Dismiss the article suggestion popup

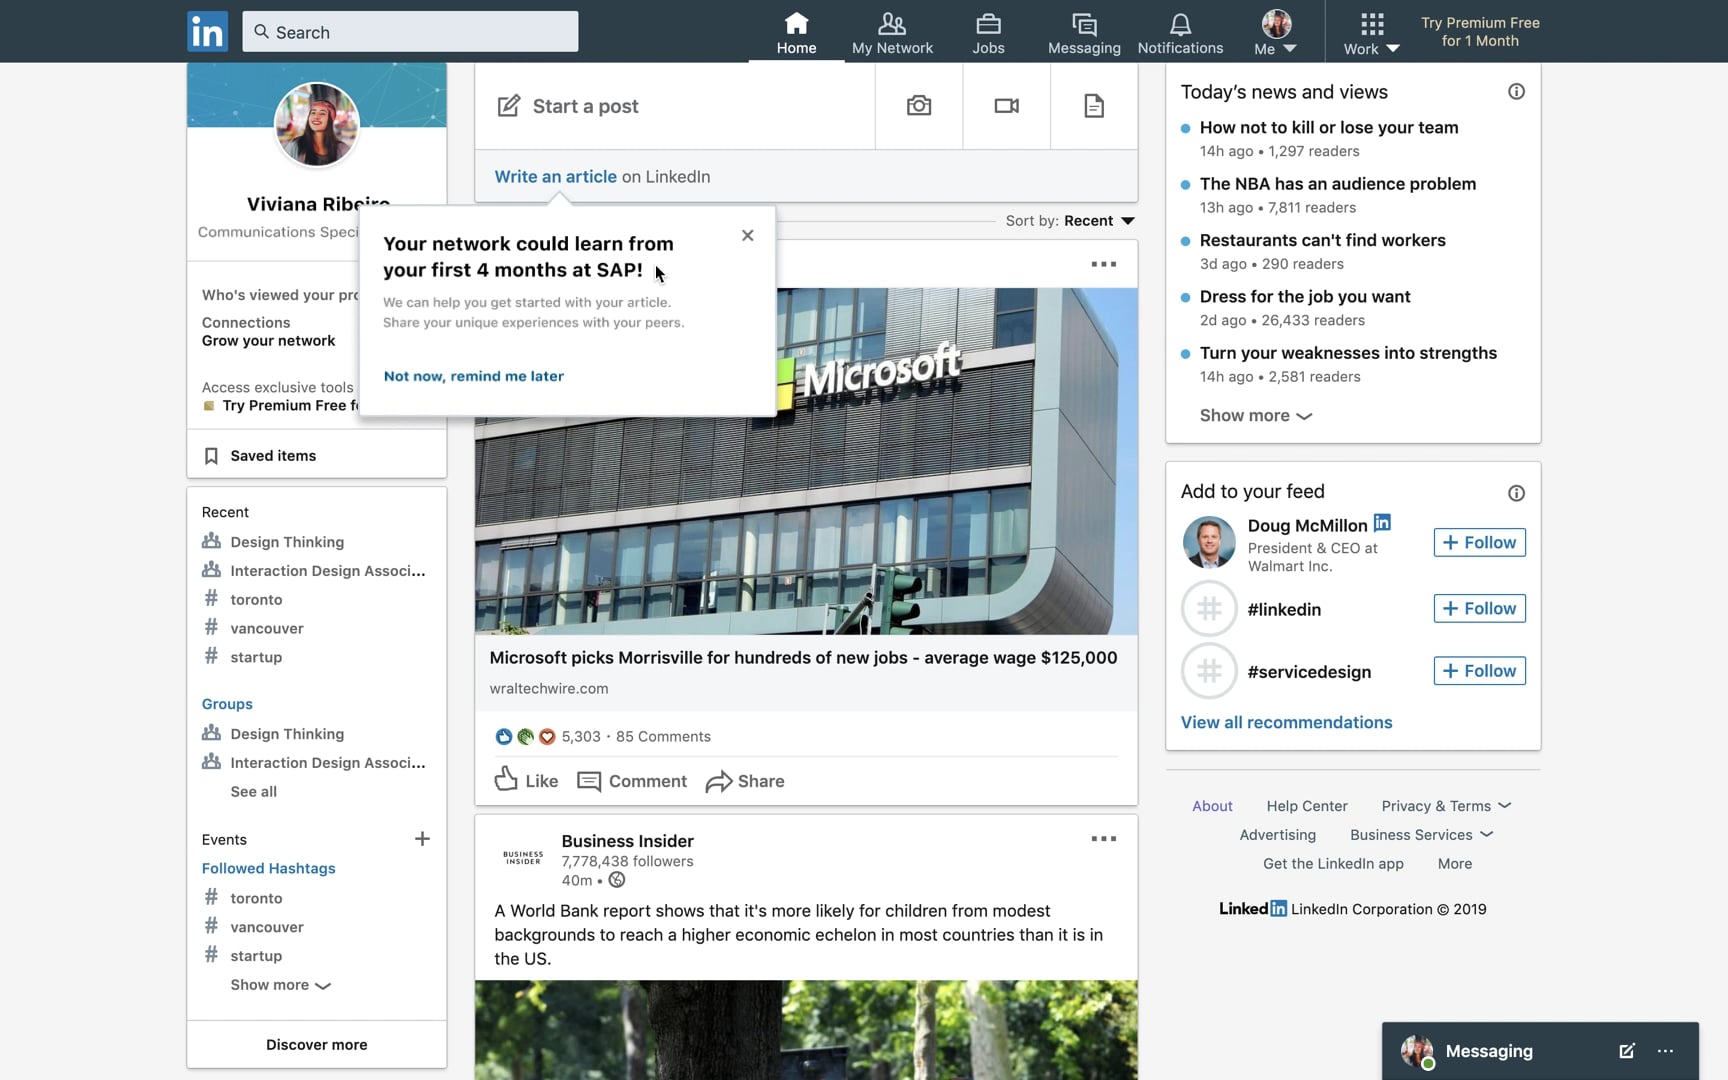click(747, 236)
